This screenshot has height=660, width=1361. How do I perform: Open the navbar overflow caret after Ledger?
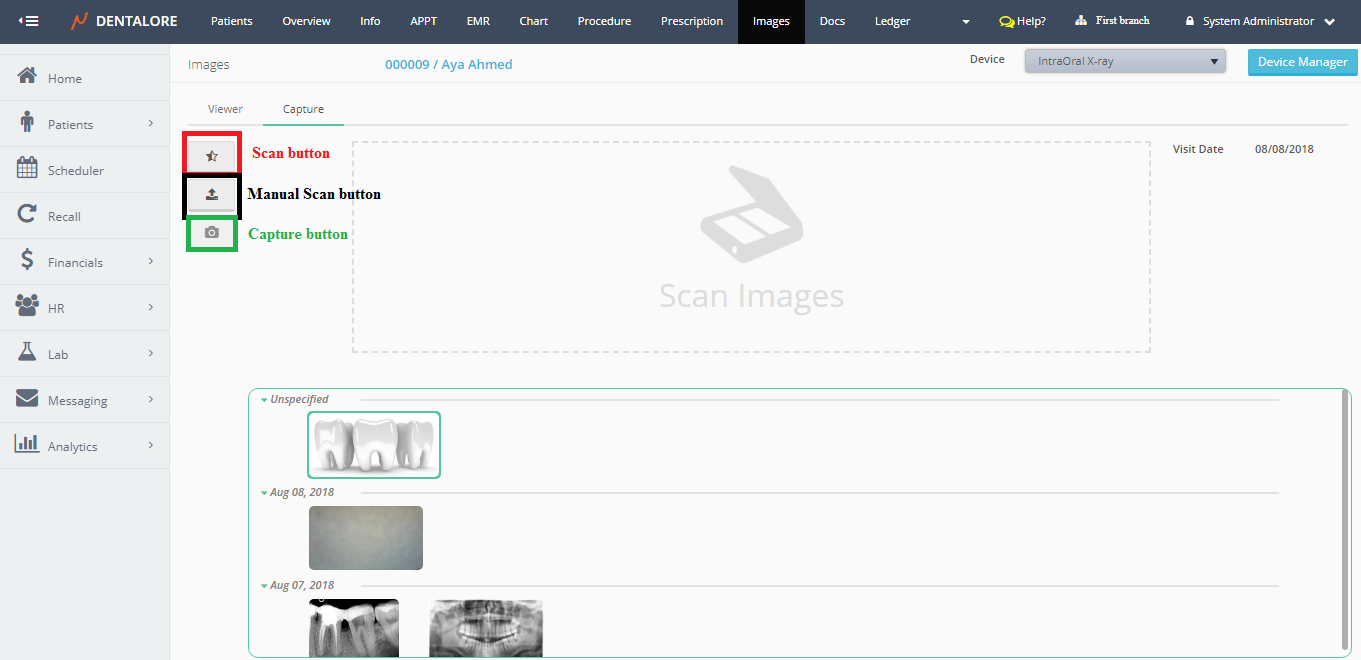965,22
